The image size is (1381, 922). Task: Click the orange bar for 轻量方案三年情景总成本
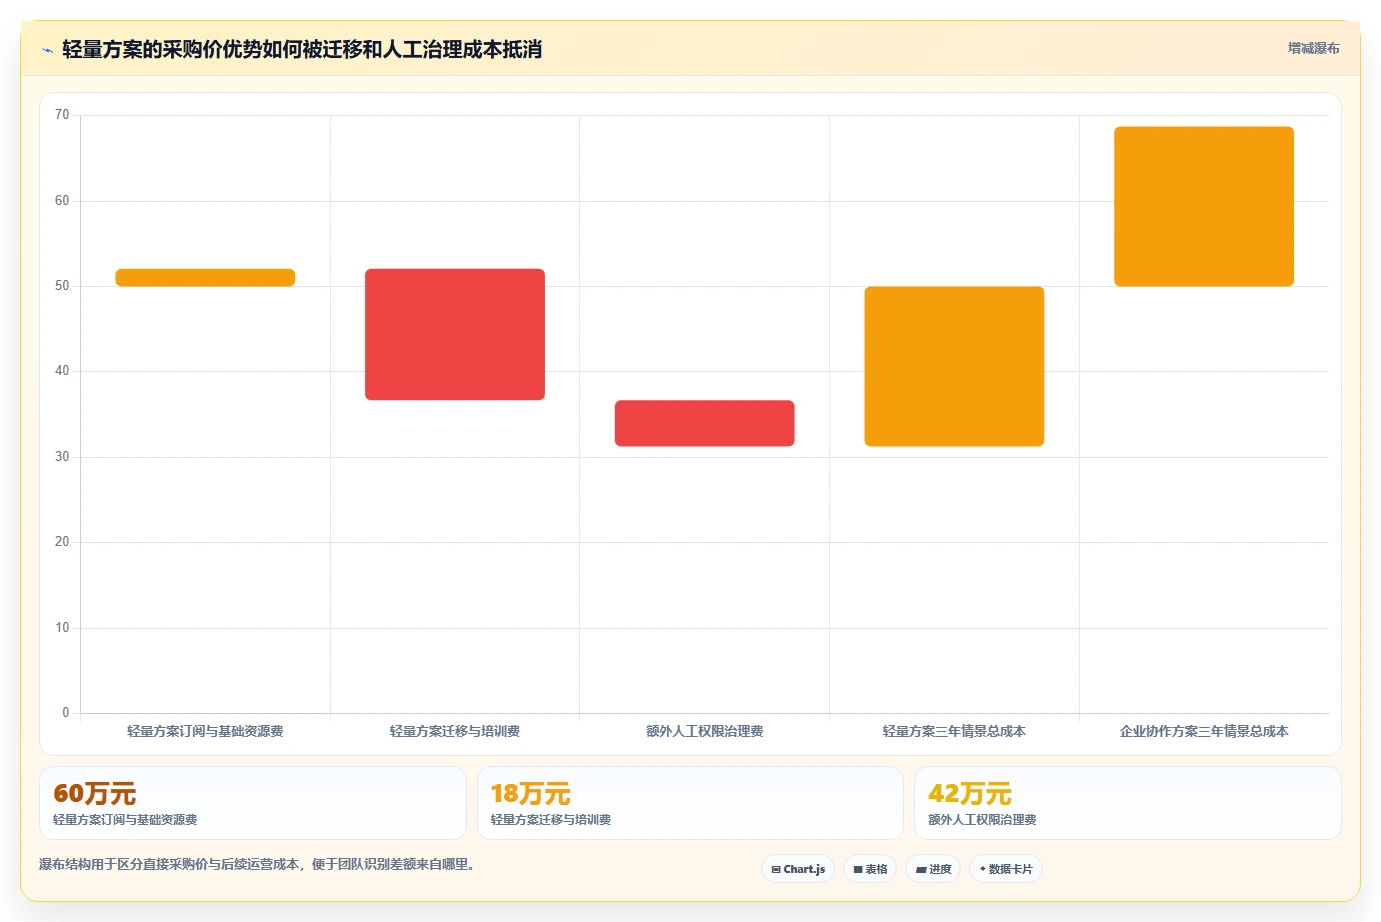pyautogui.click(x=954, y=366)
